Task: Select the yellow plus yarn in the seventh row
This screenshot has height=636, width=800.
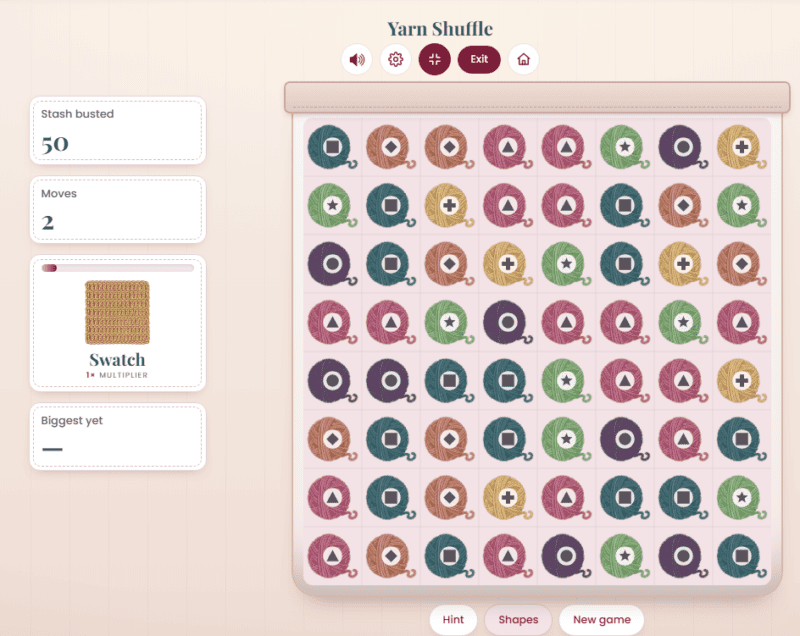Action: pos(508,498)
